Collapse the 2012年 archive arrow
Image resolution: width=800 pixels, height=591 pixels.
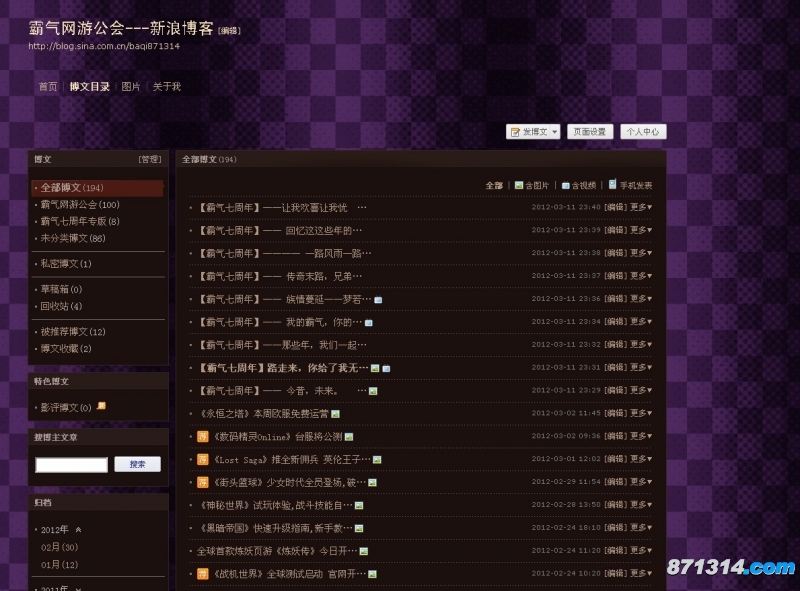(78, 530)
